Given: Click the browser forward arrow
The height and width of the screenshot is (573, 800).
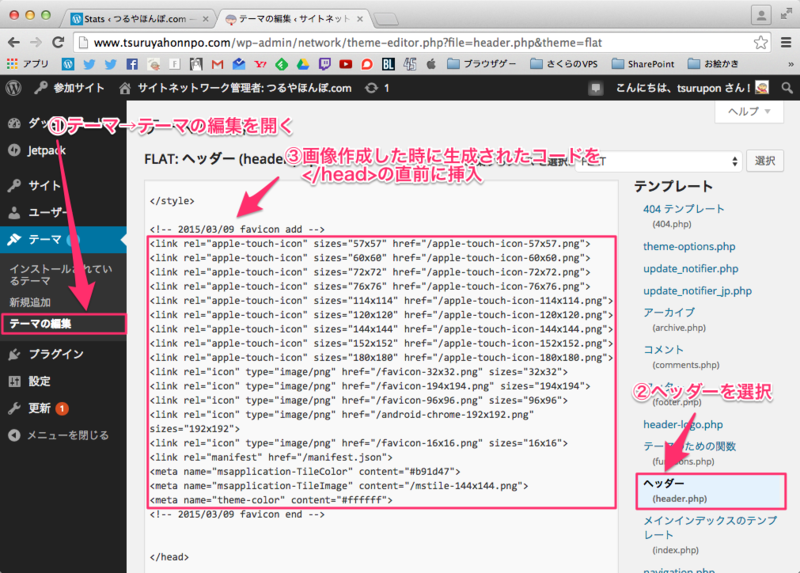Looking at the screenshot, I should [36, 42].
